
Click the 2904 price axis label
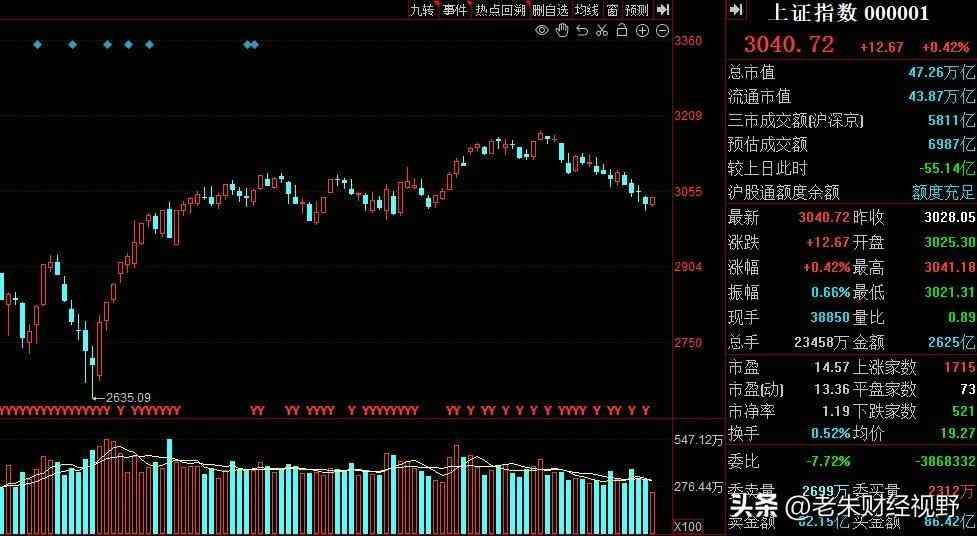pos(688,267)
